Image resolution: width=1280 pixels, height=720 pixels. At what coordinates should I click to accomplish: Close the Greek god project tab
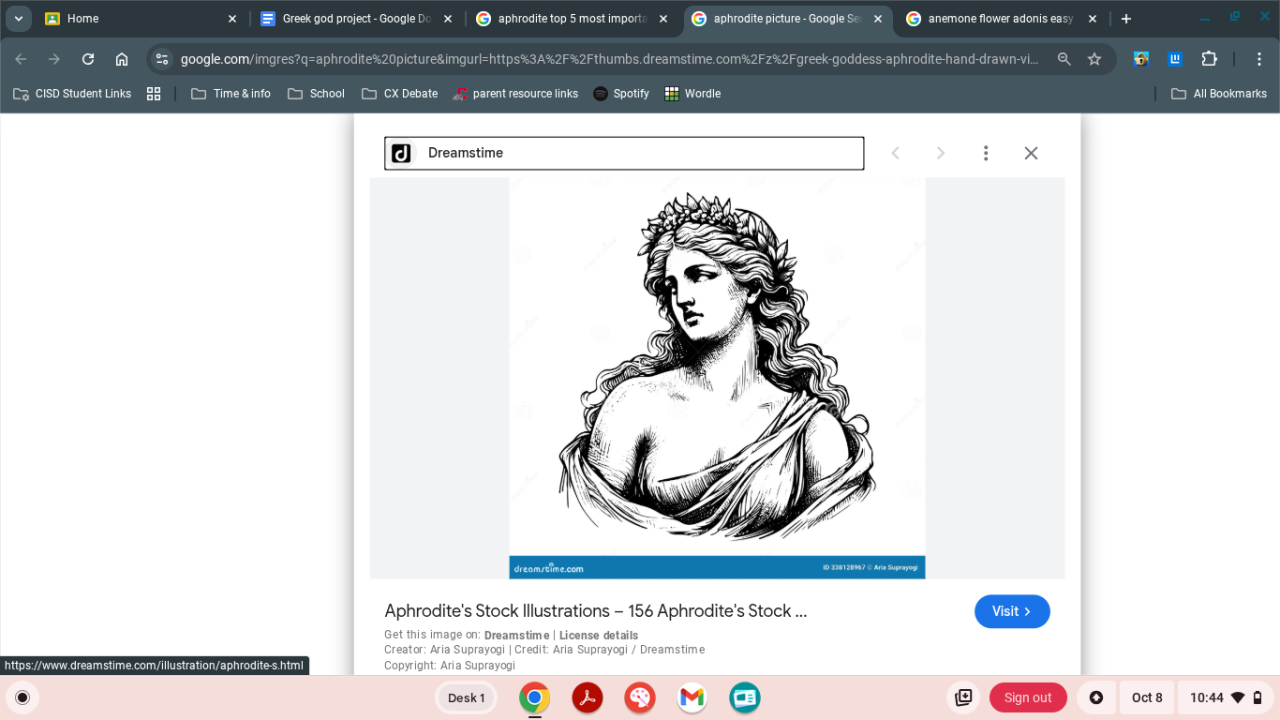coord(447,19)
